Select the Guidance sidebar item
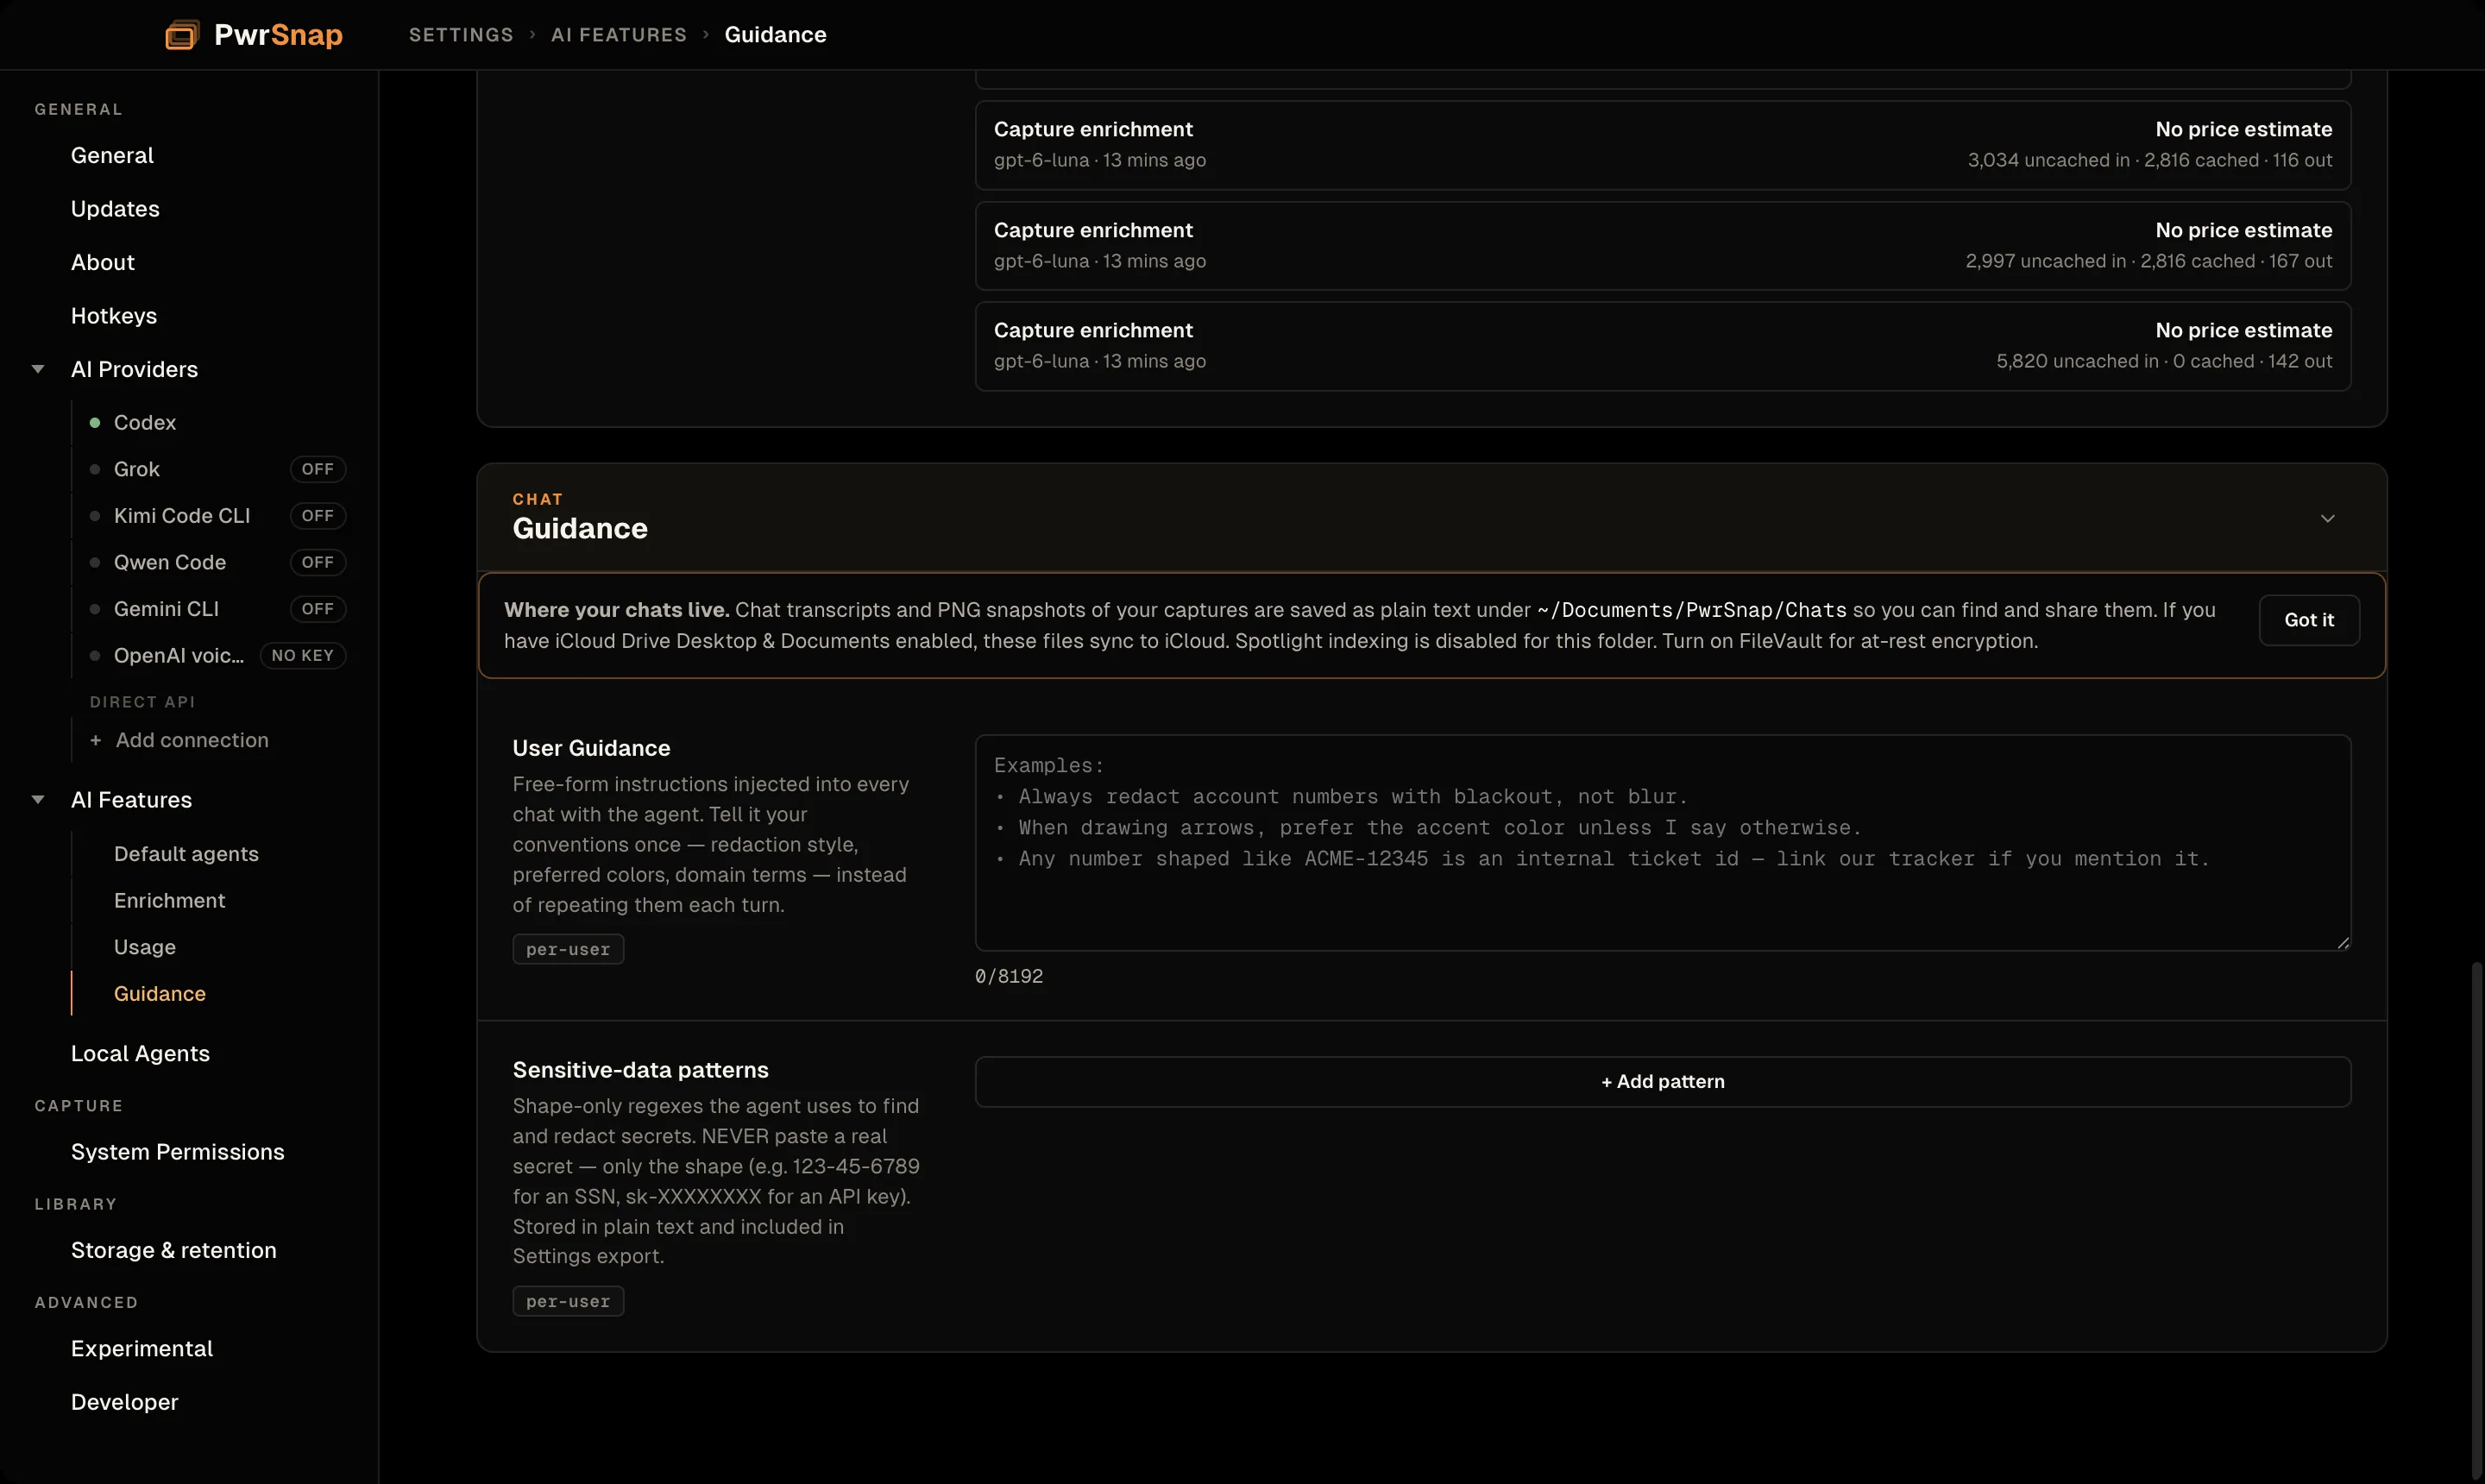This screenshot has width=2485, height=1484. tap(160, 993)
